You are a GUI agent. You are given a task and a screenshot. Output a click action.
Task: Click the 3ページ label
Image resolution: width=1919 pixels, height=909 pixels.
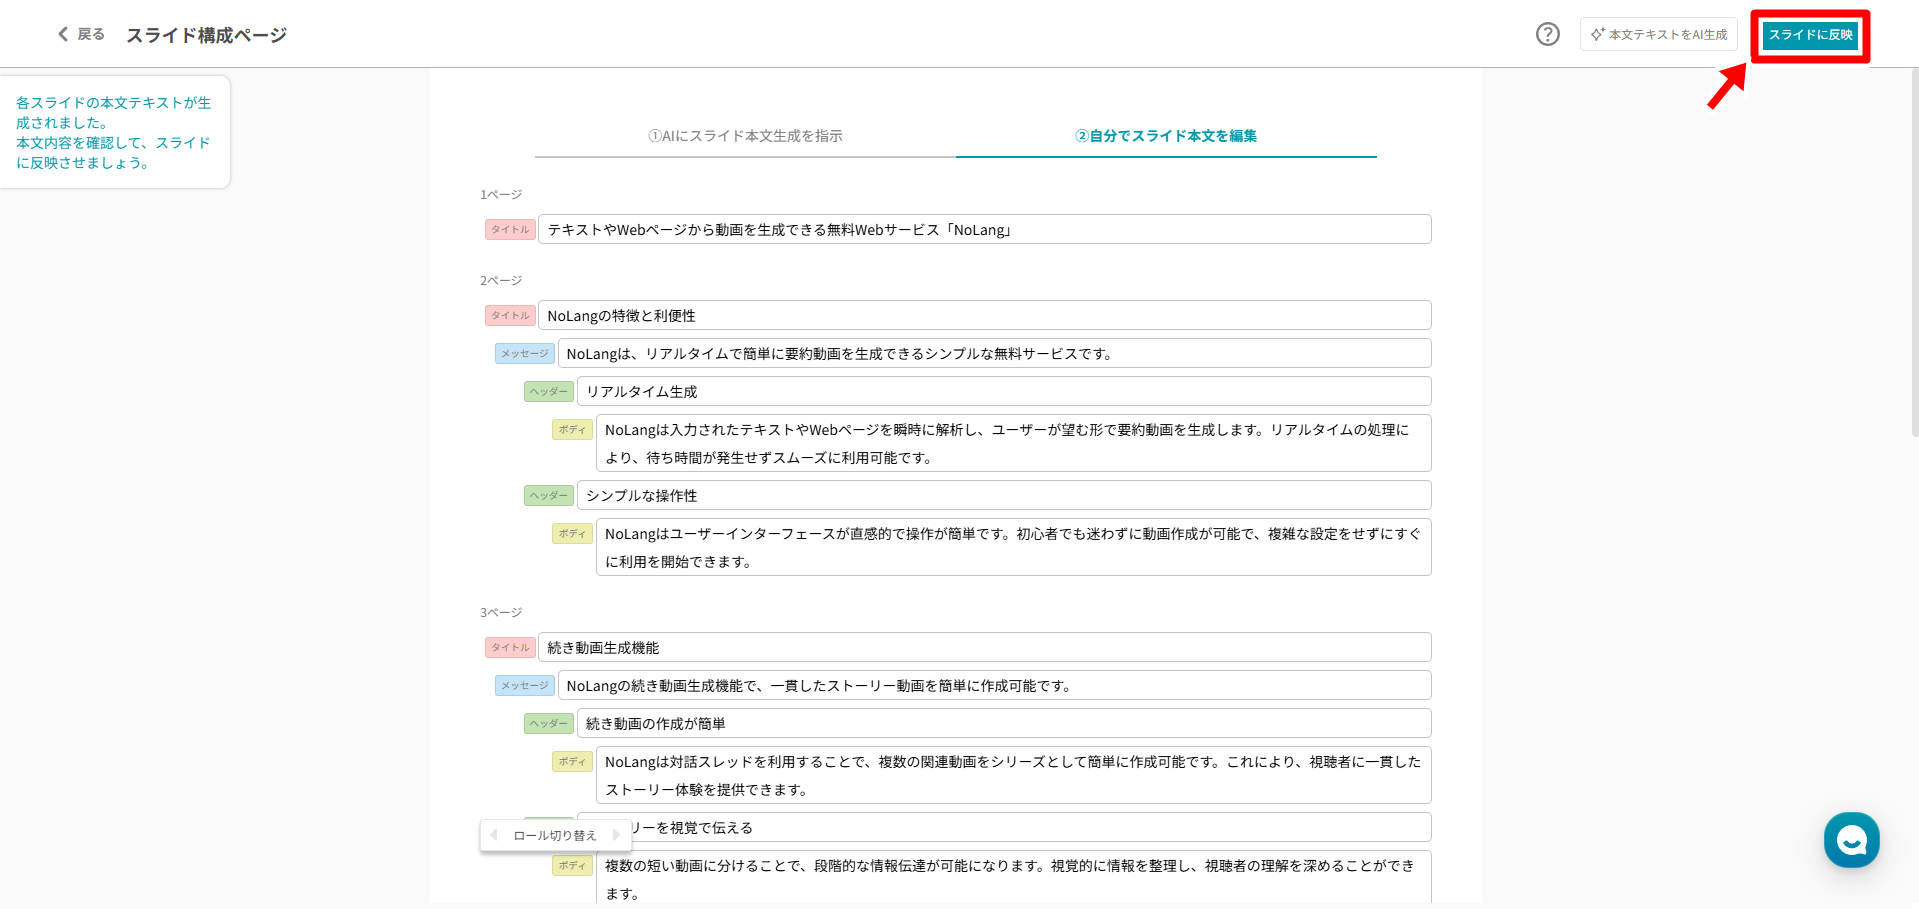coord(501,612)
